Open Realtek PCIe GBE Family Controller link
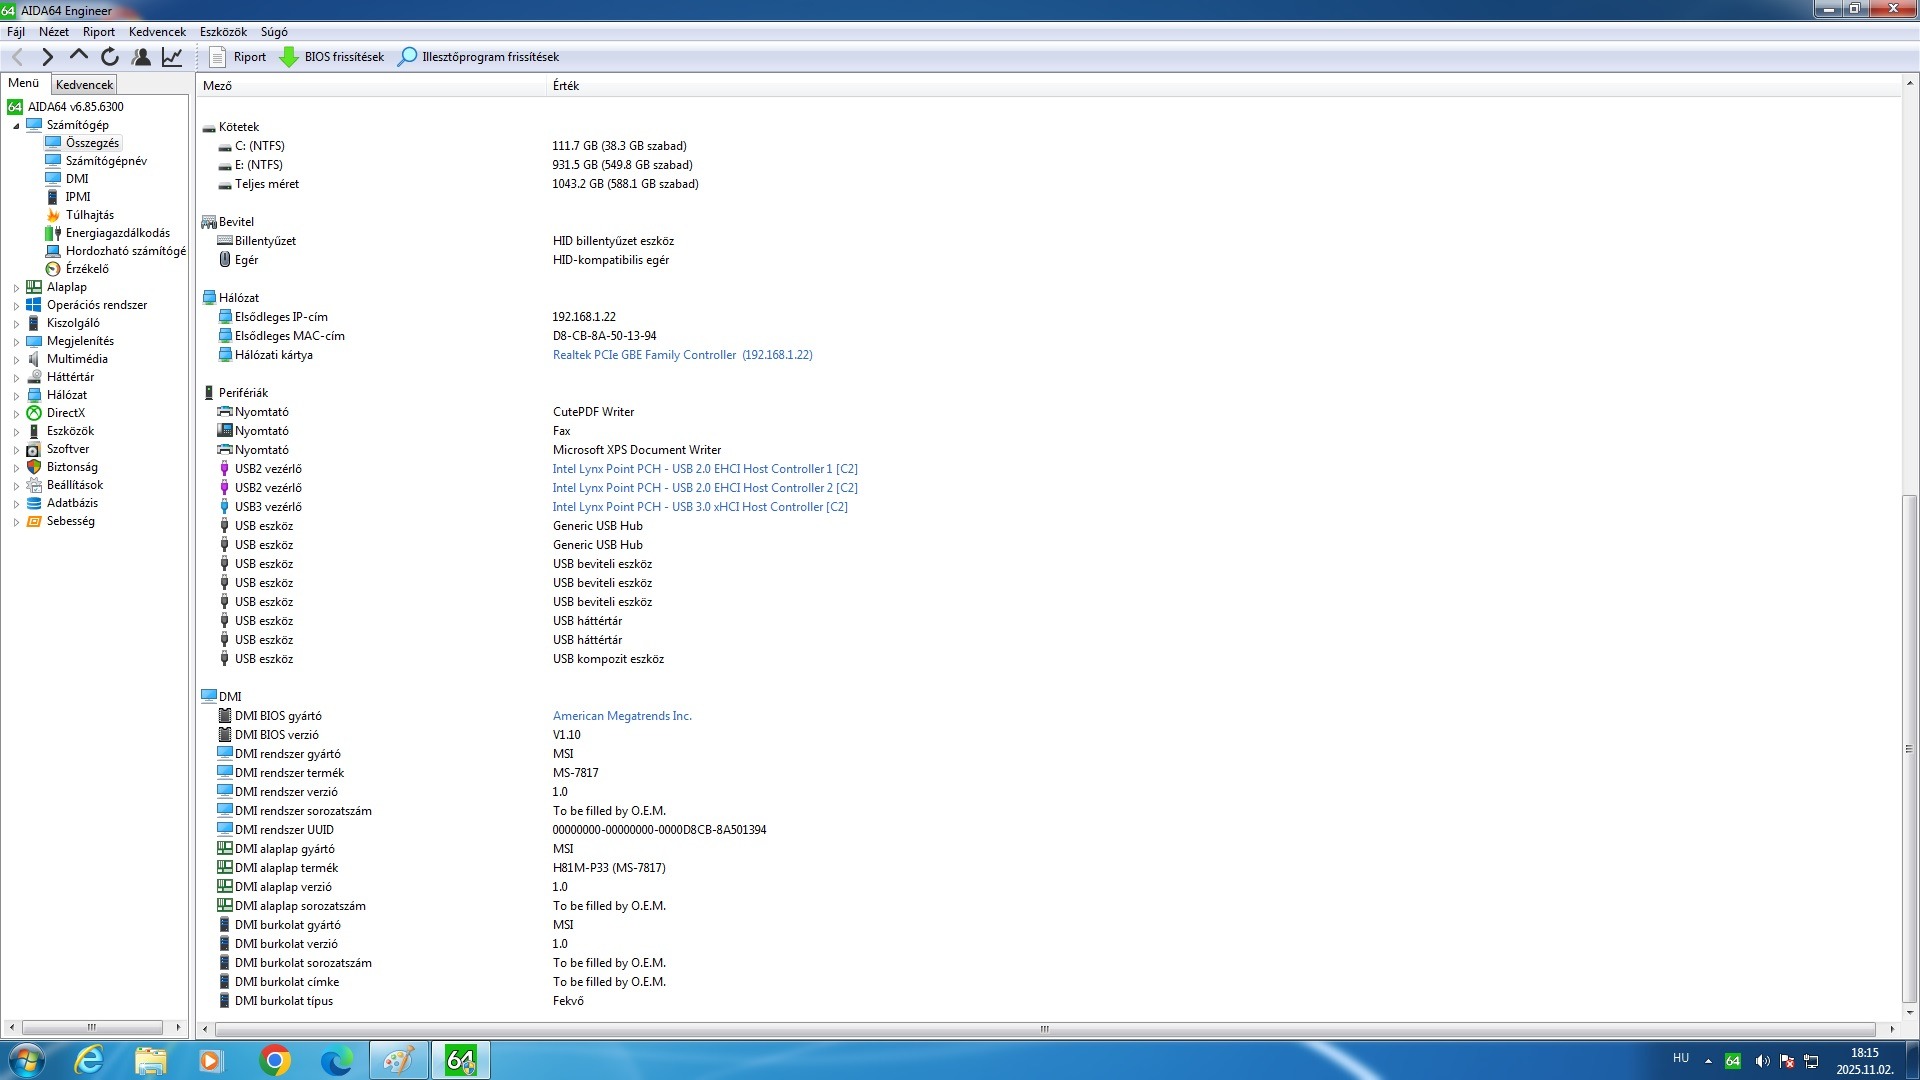Viewport: 1920px width, 1080px height. pyautogui.click(x=682, y=355)
